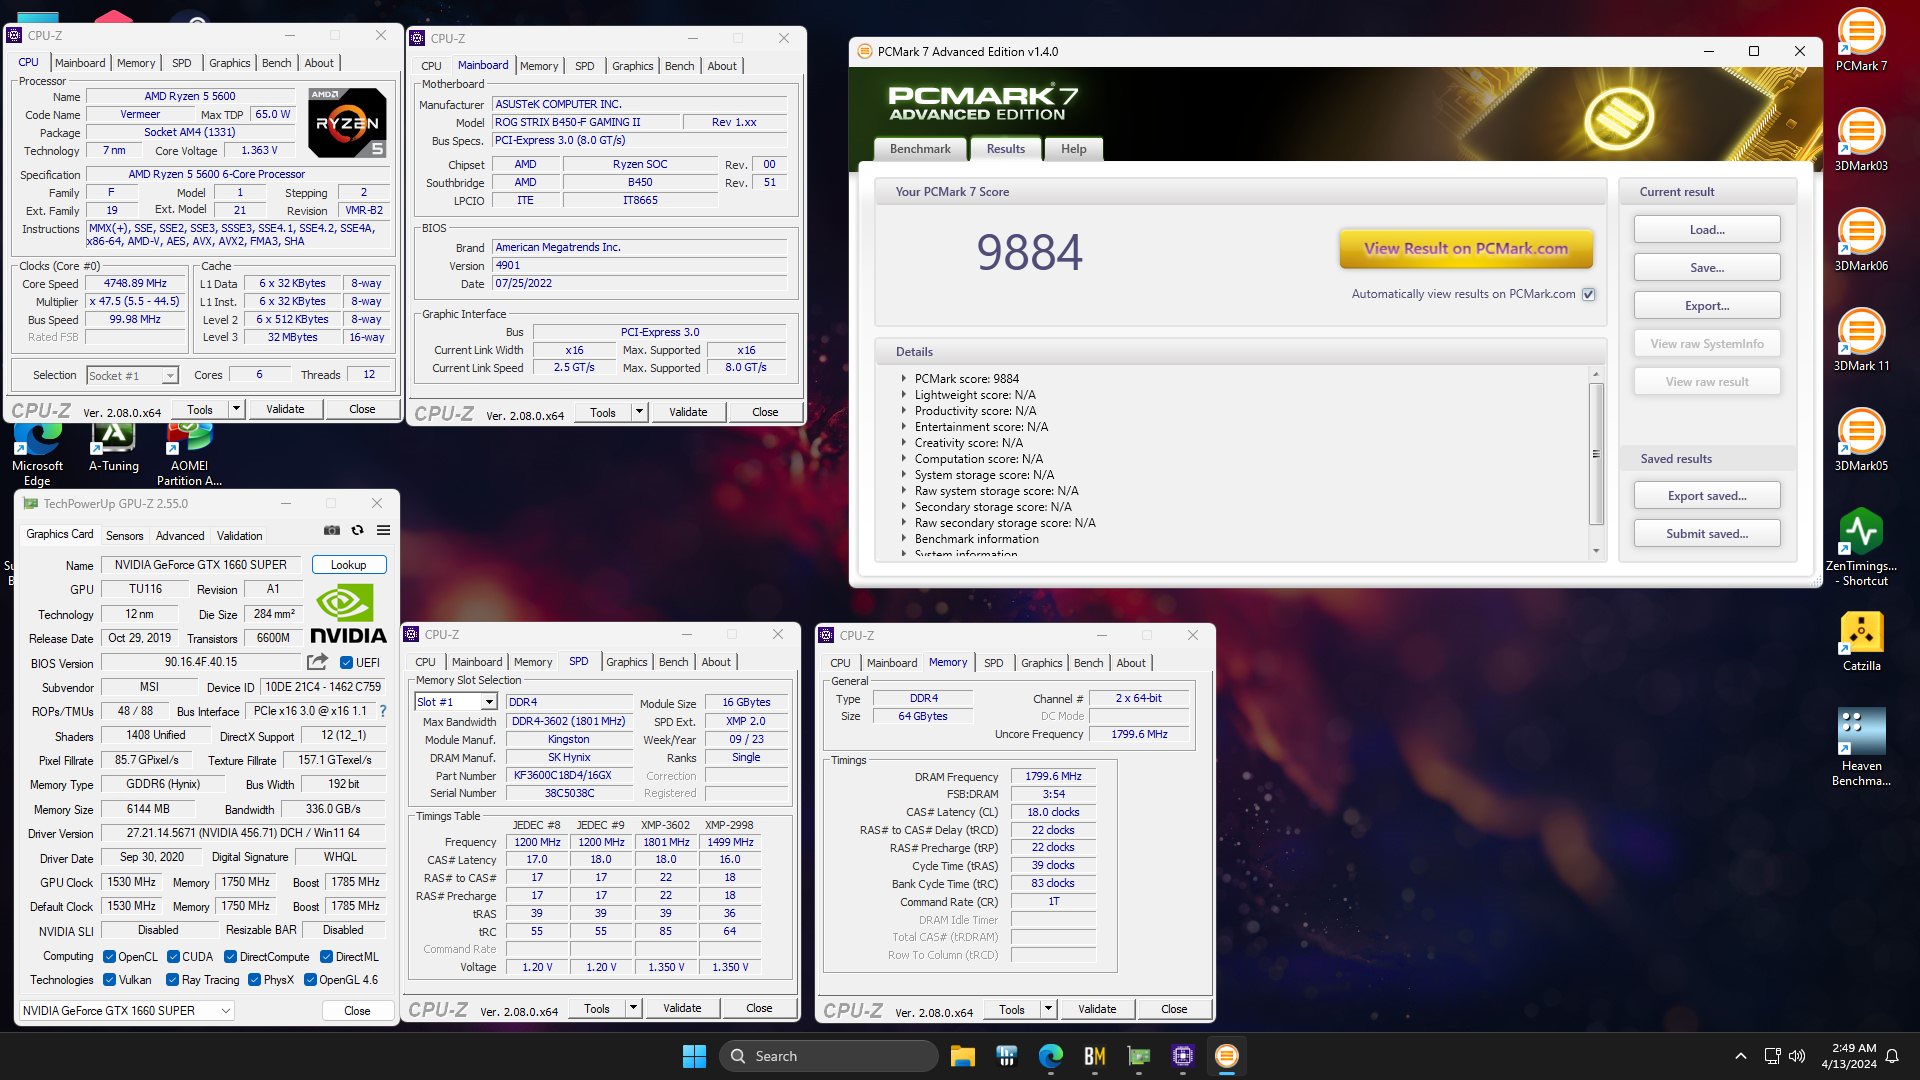1920x1080 pixels.
Task: Click Validate in the CPU-Z SPD window
Action: point(682,1008)
